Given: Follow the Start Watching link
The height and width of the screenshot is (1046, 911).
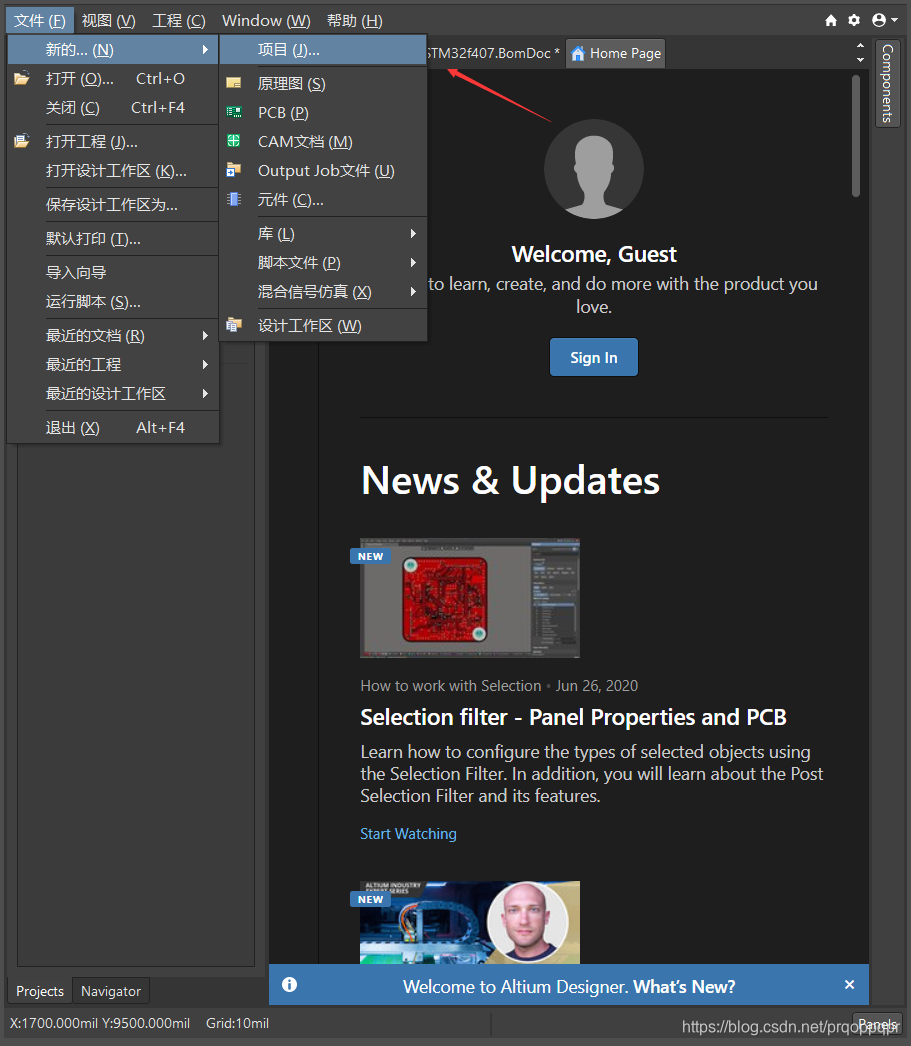Looking at the screenshot, I should [408, 834].
